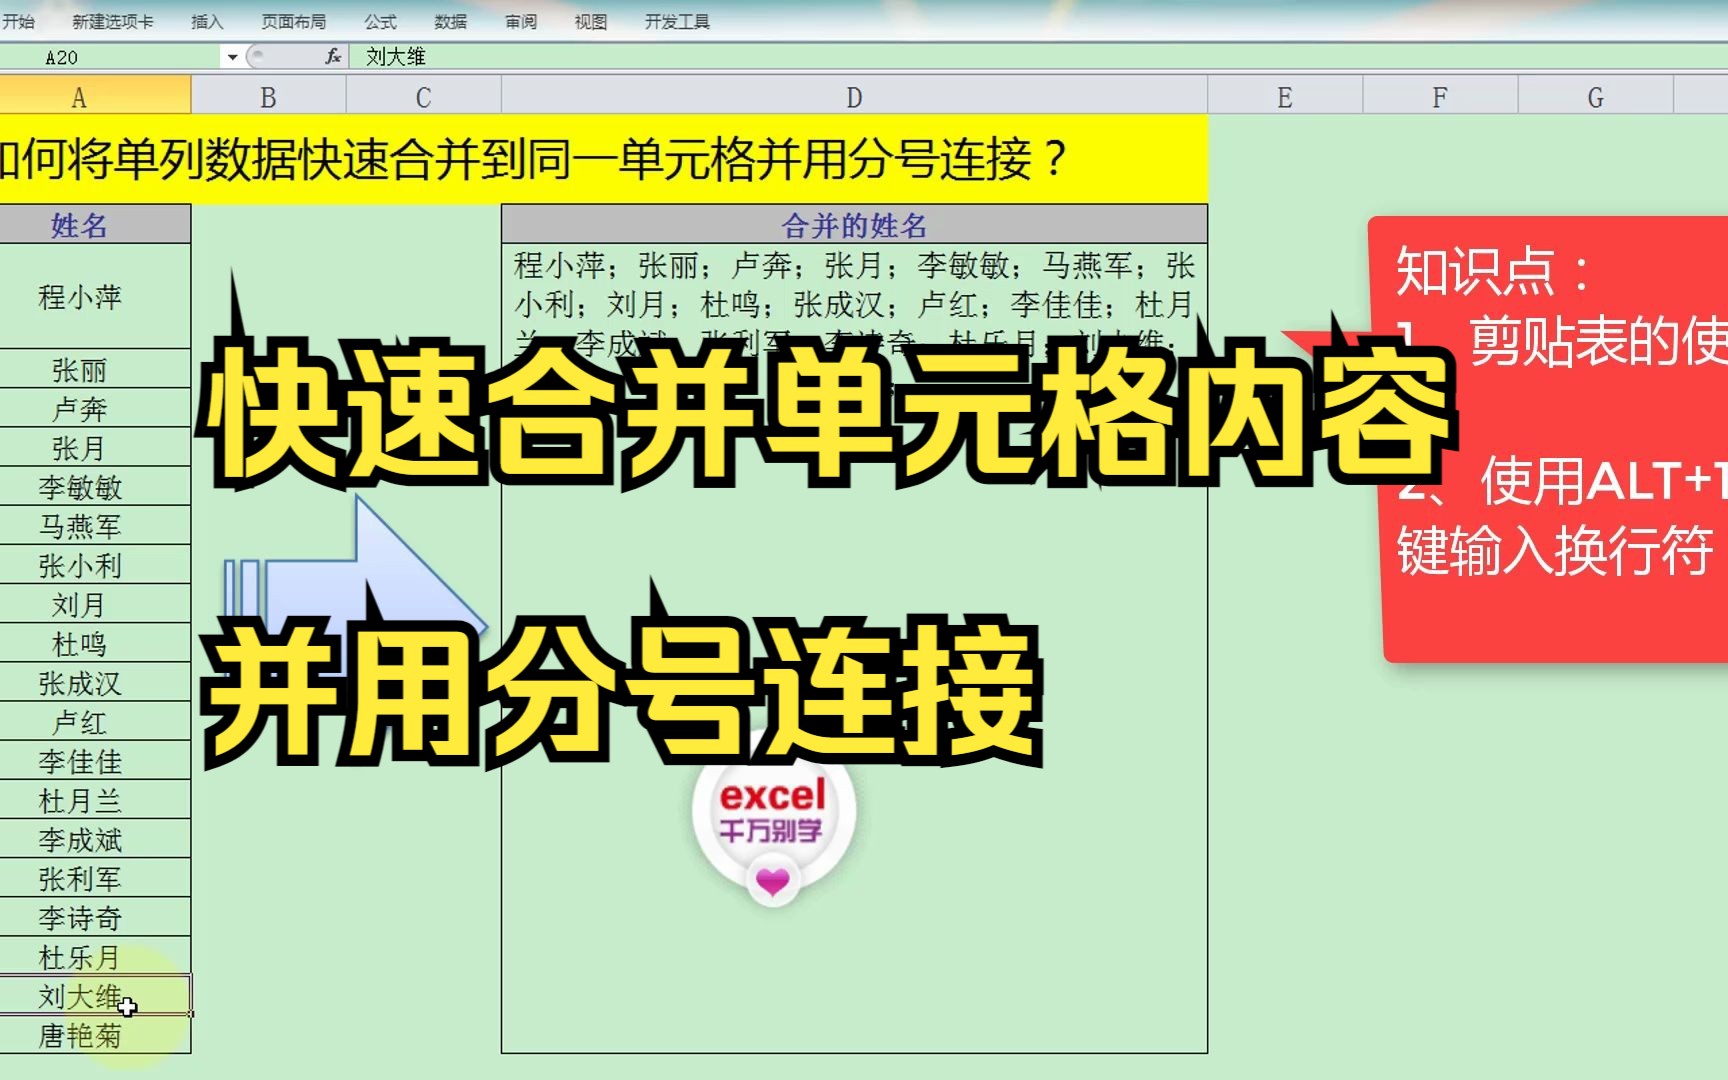Select the cell with 杜乐月
The image size is (1728, 1080).
coord(95,956)
